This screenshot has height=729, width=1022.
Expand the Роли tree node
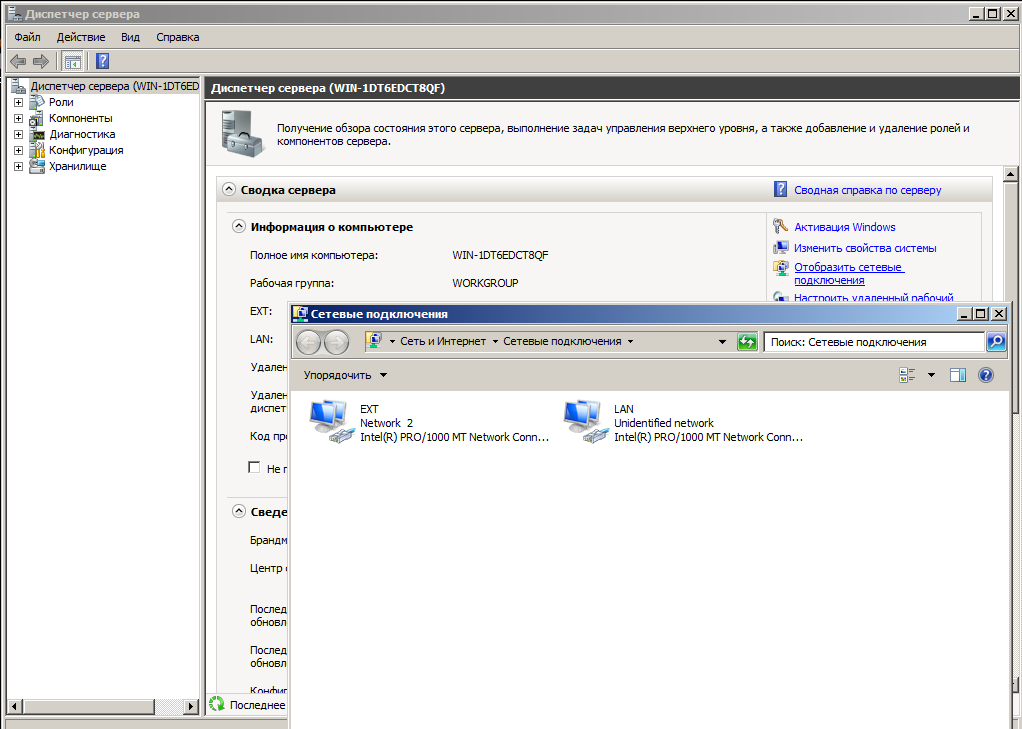[x=18, y=102]
